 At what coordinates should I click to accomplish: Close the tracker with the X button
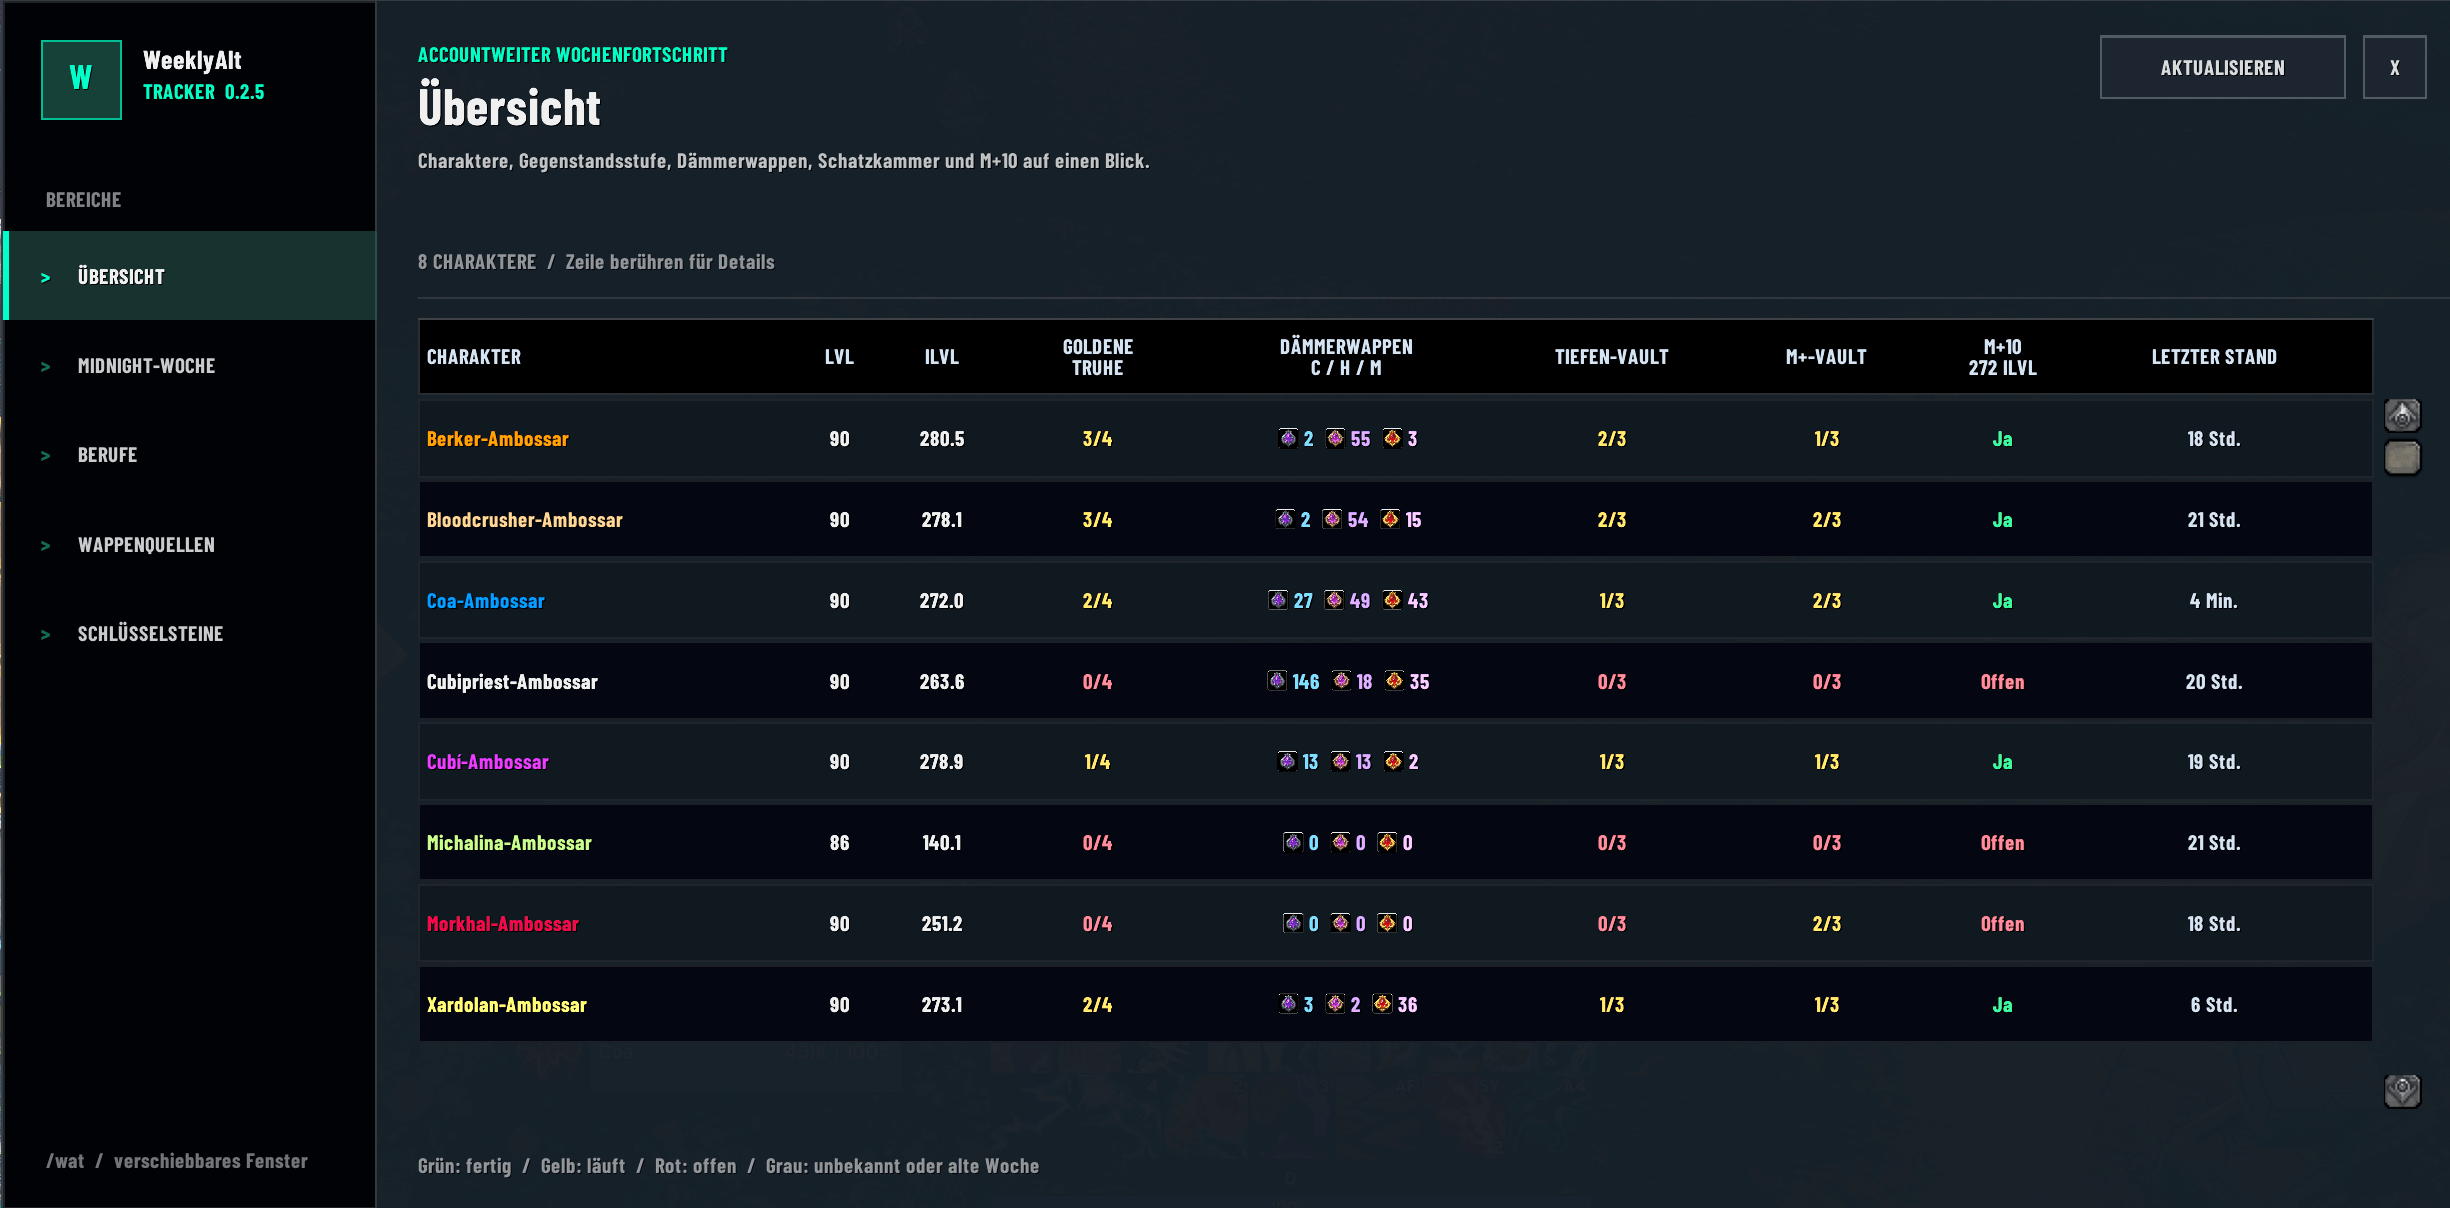pyautogui.click(x=2394, y=68)
